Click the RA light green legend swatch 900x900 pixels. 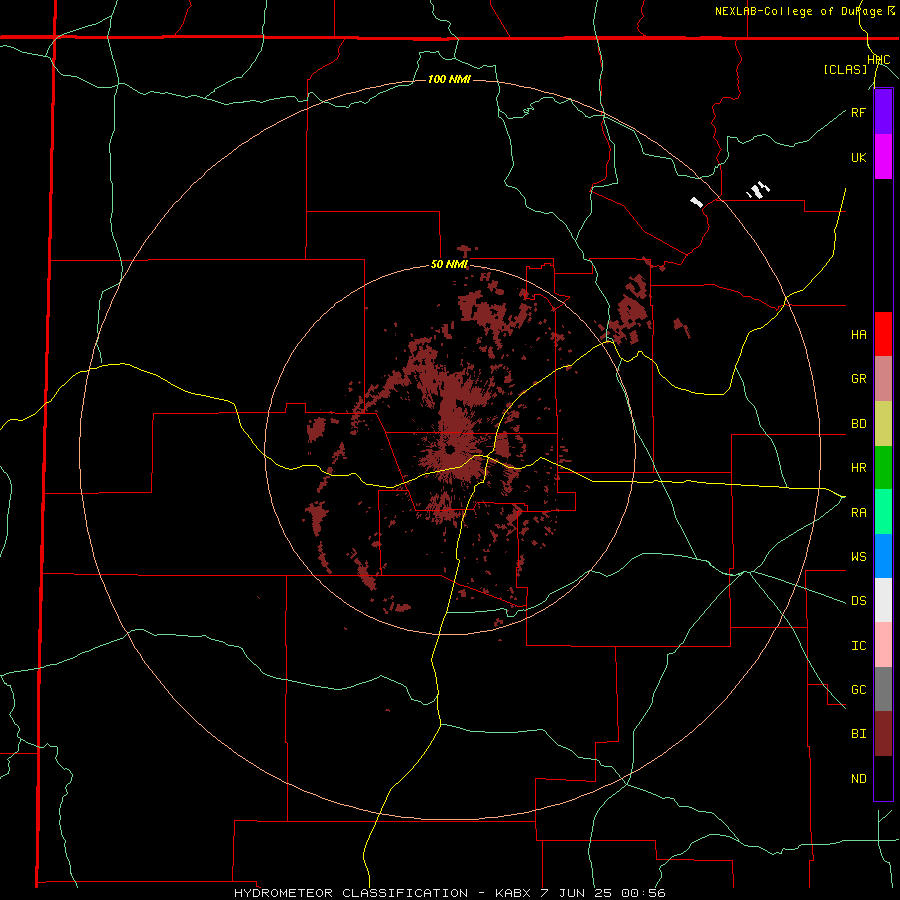[883, 512]
